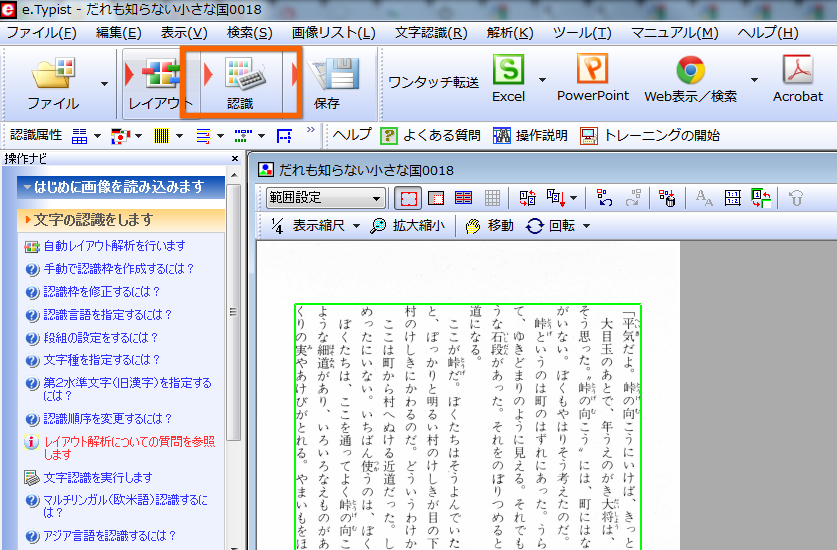Collapse the はじめに画像を読み込みます section header
This screenshot has height=550, width=837.
tap(112, 187)
